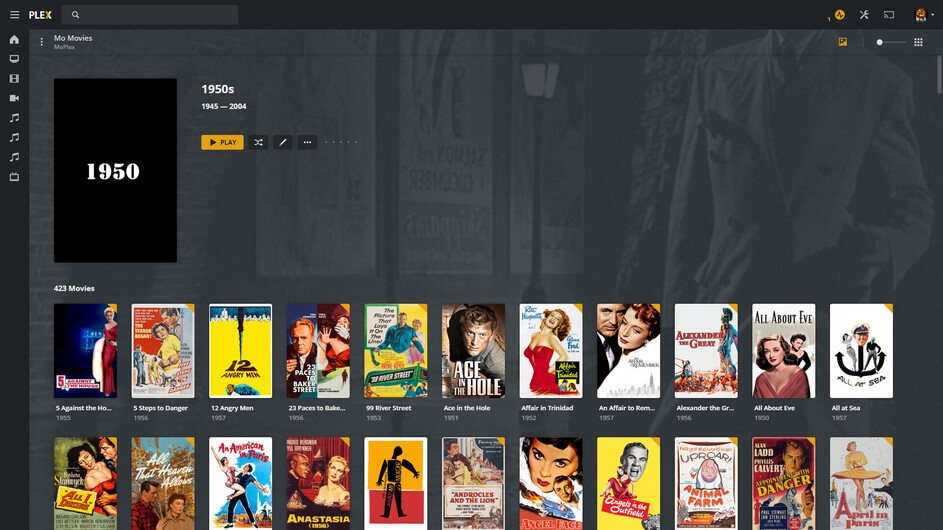Open the 5 Against the House poster

(85, 351)
